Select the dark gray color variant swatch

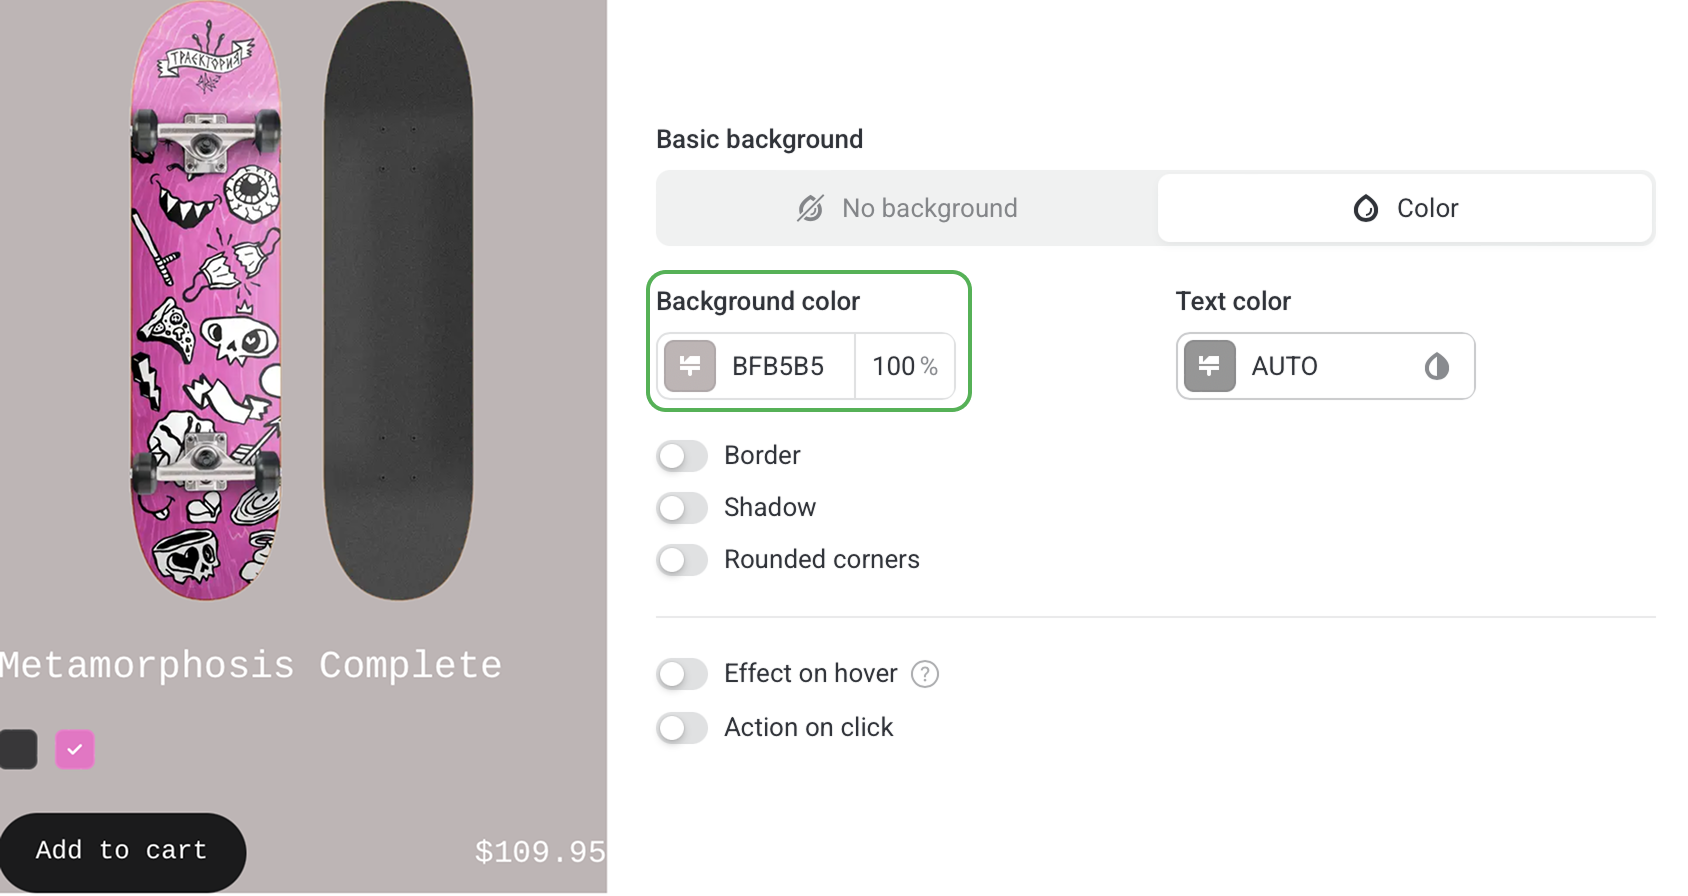coord(18,749)
